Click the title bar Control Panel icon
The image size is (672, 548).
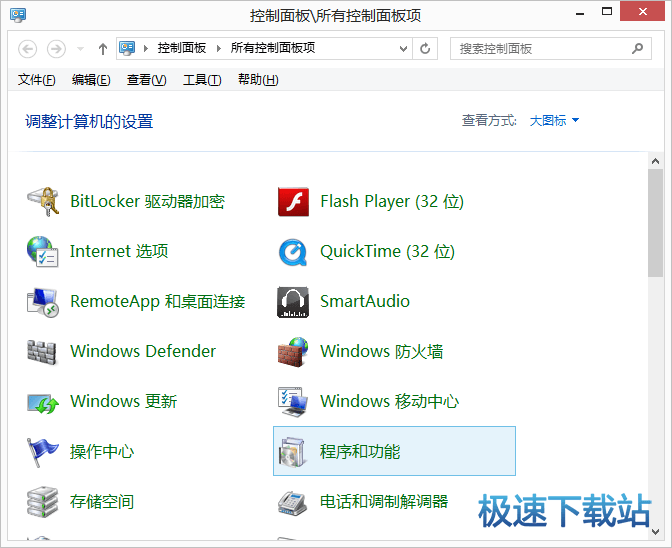click(x=18, y=15)
